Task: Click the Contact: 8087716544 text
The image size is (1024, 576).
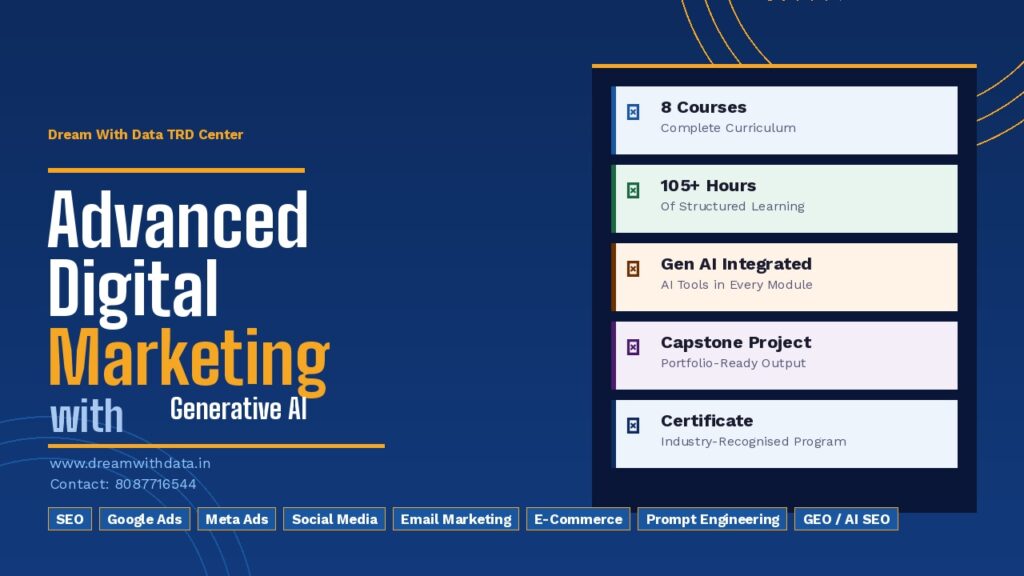Action: (x=123, y=484)
